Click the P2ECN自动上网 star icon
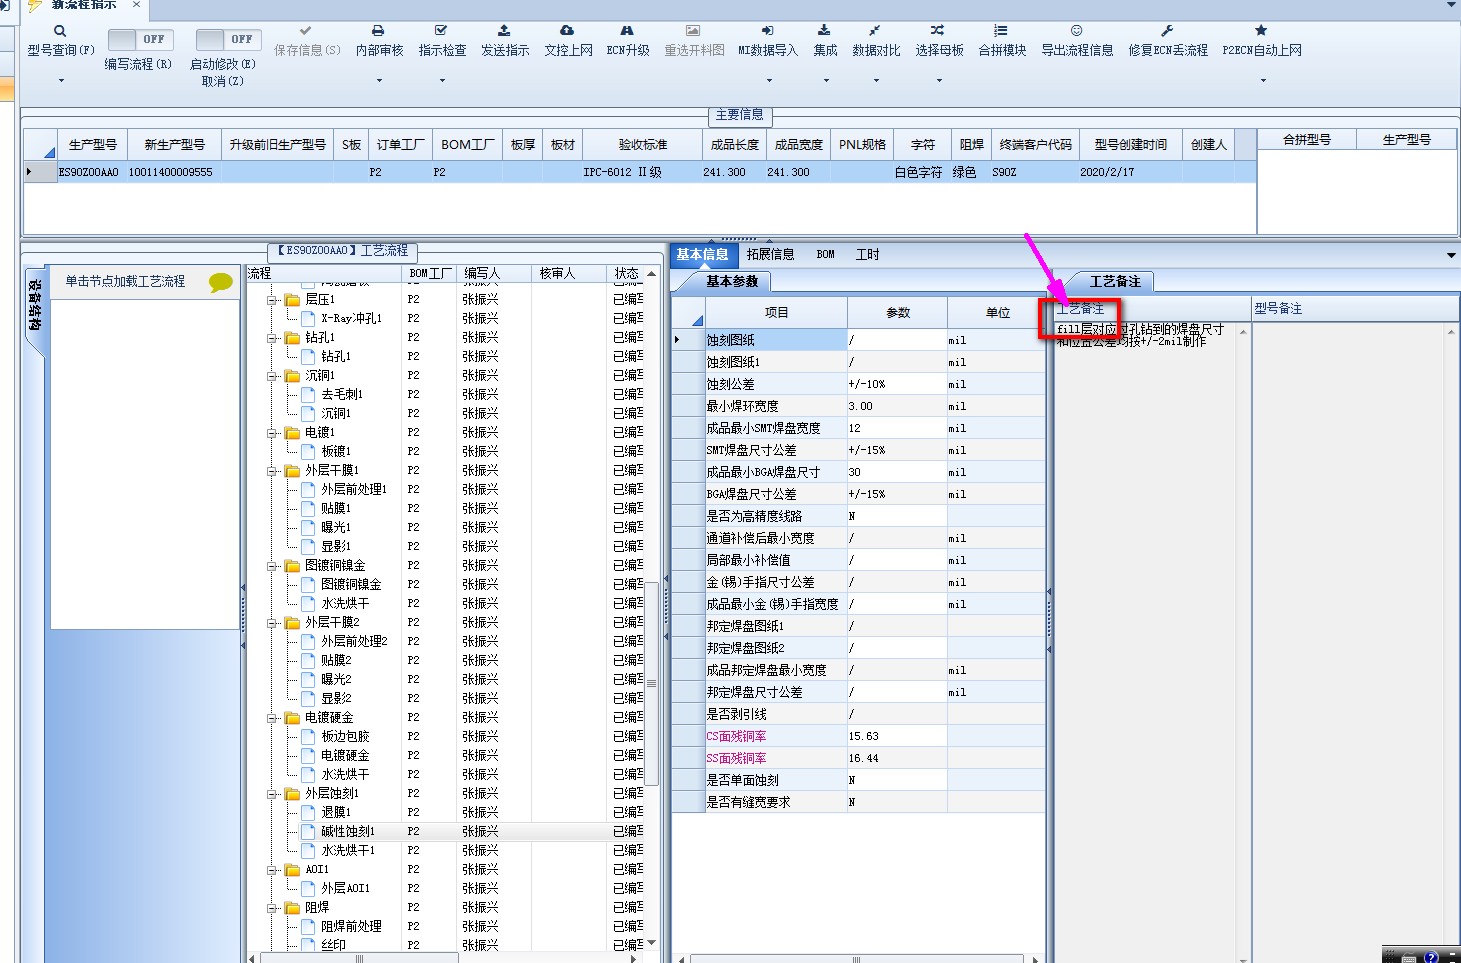Screen dimensions: 1461x963 coord(1261,31)
